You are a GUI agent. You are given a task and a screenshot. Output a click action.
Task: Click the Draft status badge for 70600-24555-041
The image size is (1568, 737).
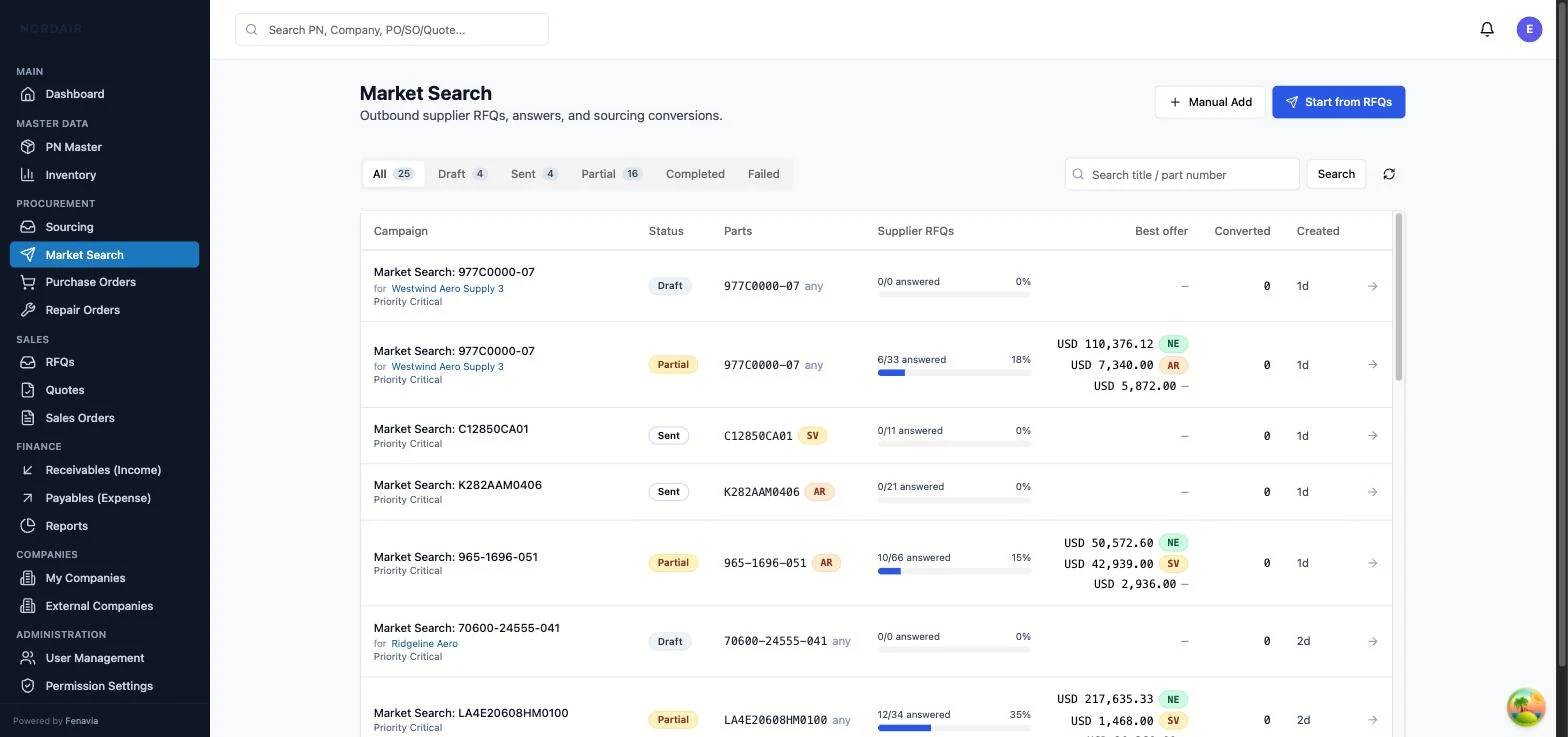pos(670,641)
